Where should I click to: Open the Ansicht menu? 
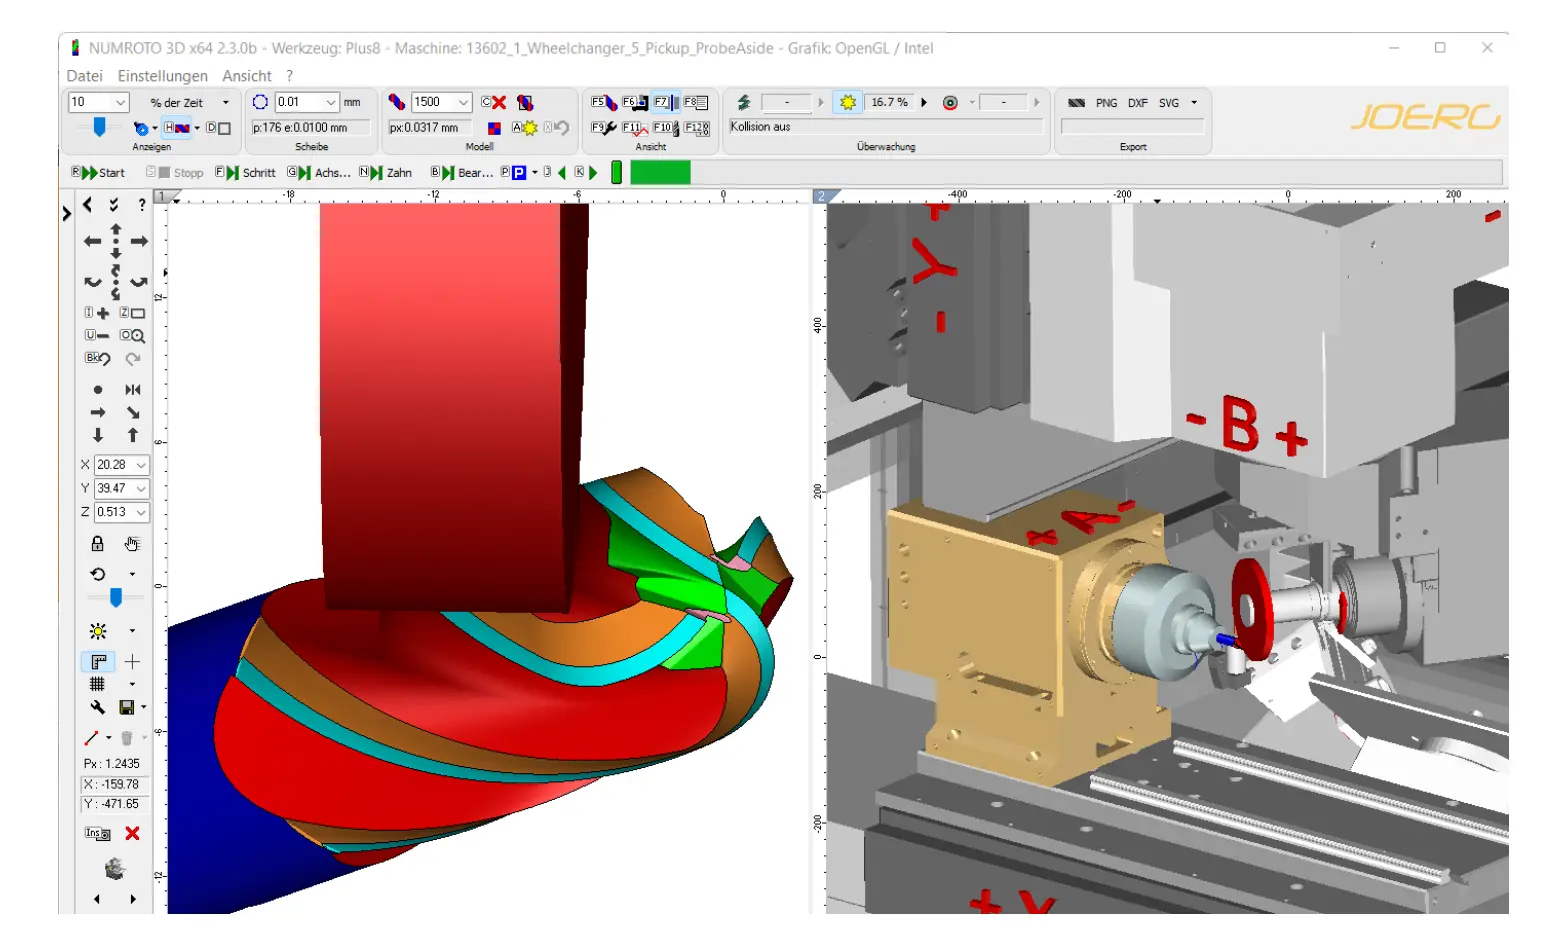point(246,76)
